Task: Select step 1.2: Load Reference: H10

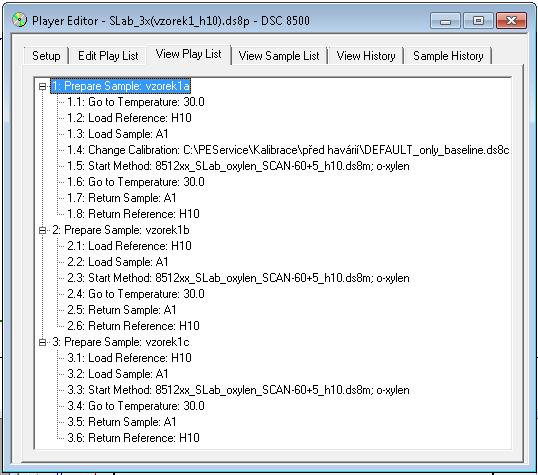Action: click(129, 118)
